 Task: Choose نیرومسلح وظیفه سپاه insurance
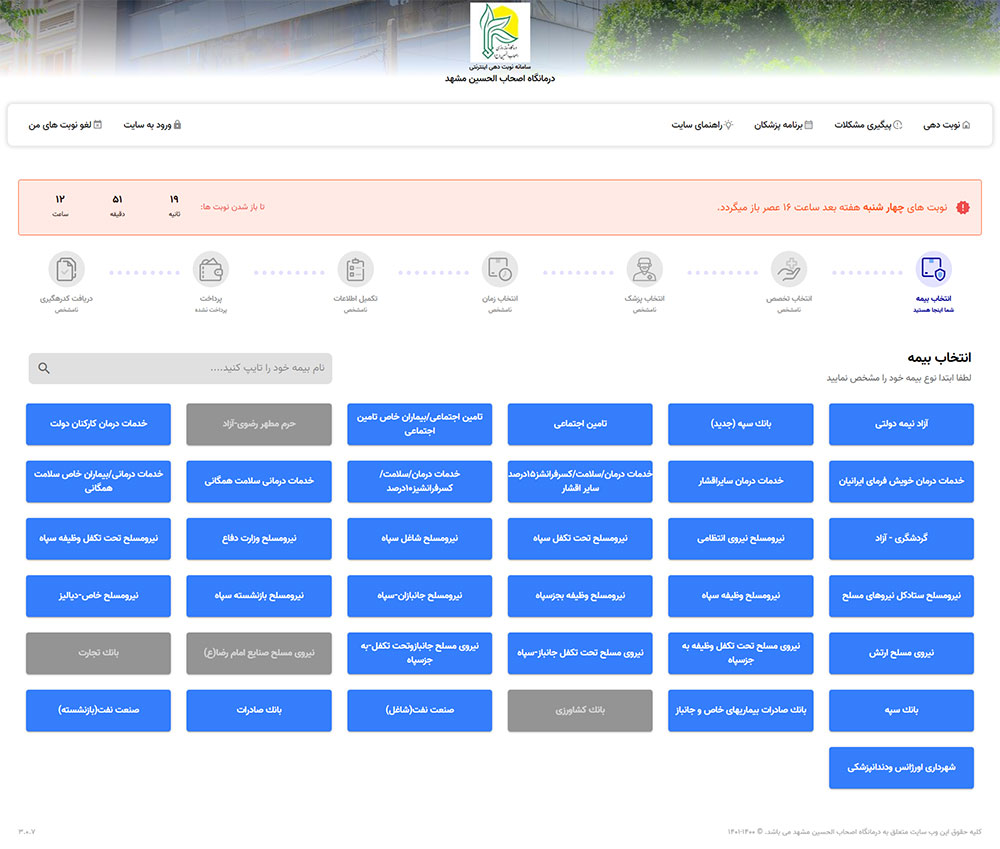[x=740, y=596]
